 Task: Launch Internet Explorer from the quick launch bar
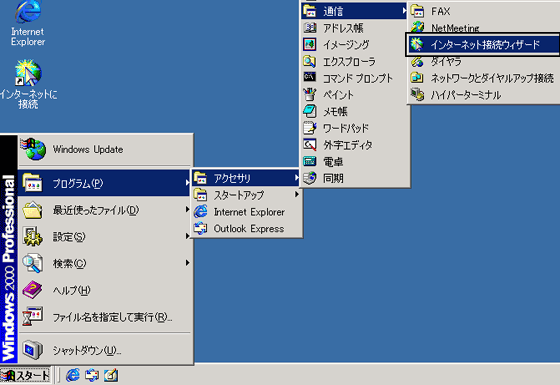73,375
